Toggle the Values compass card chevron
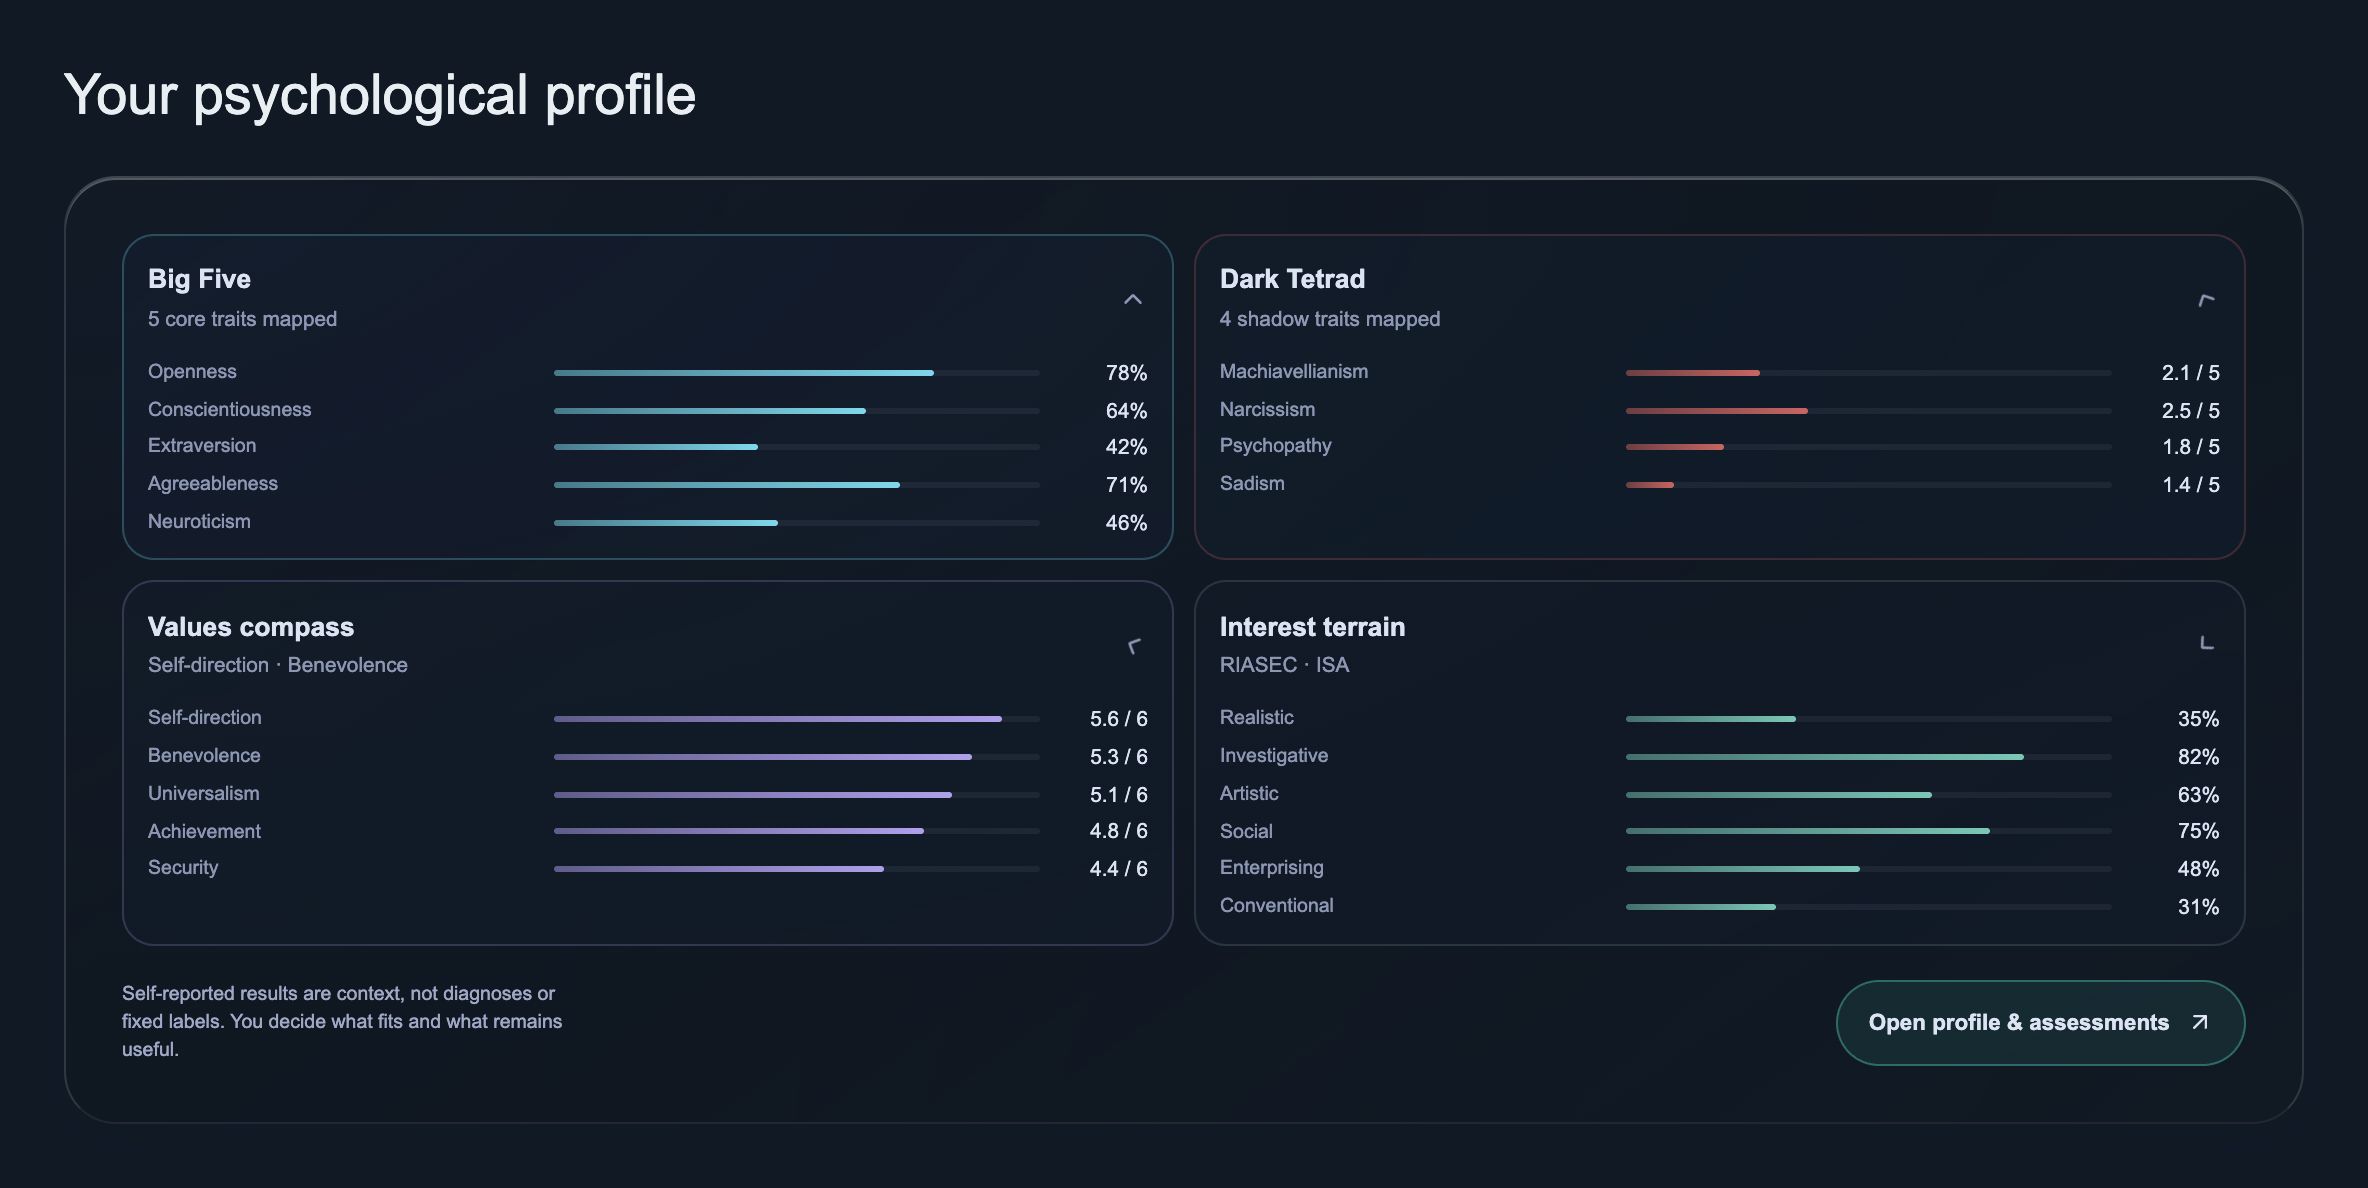 [x=1133, y=646]
